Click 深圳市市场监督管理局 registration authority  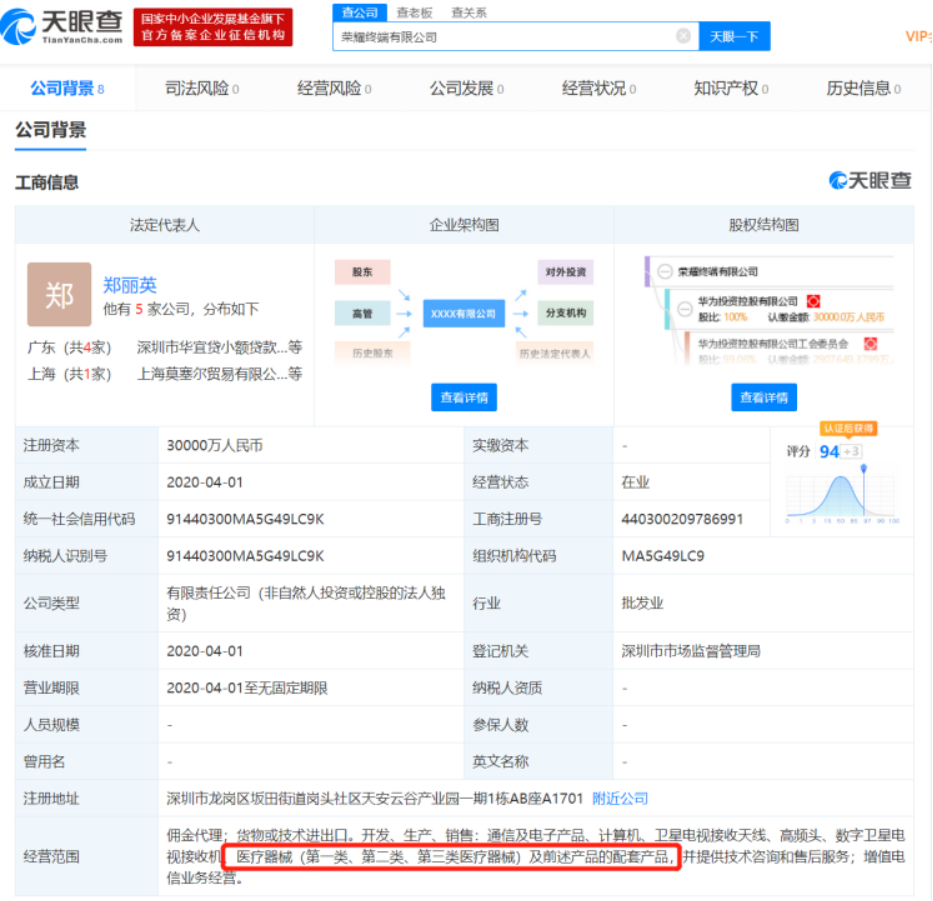click(690, 651)
